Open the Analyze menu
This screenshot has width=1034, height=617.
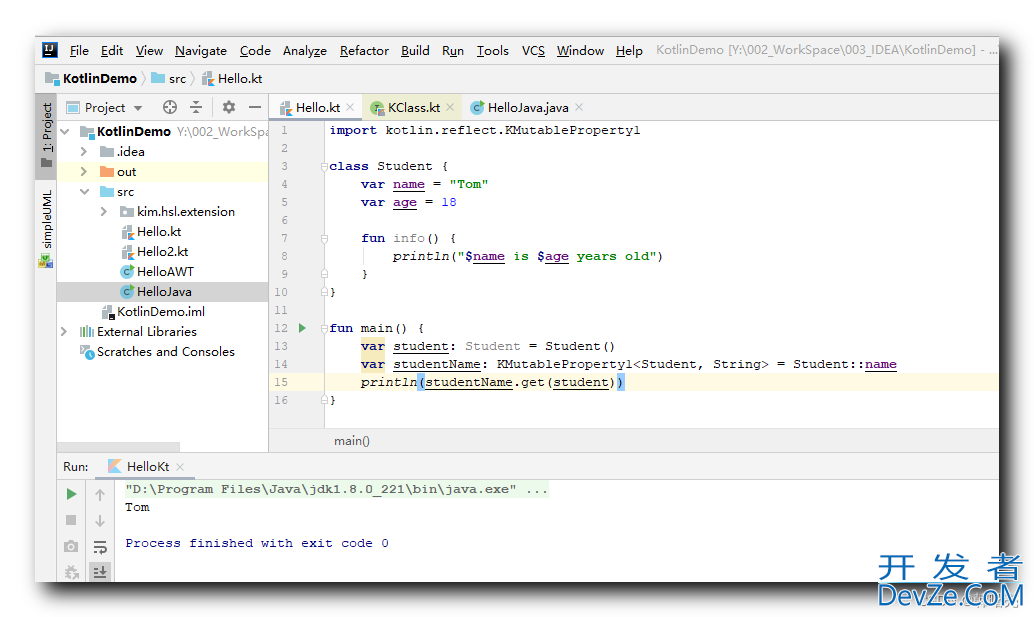(x=305, y=51)
